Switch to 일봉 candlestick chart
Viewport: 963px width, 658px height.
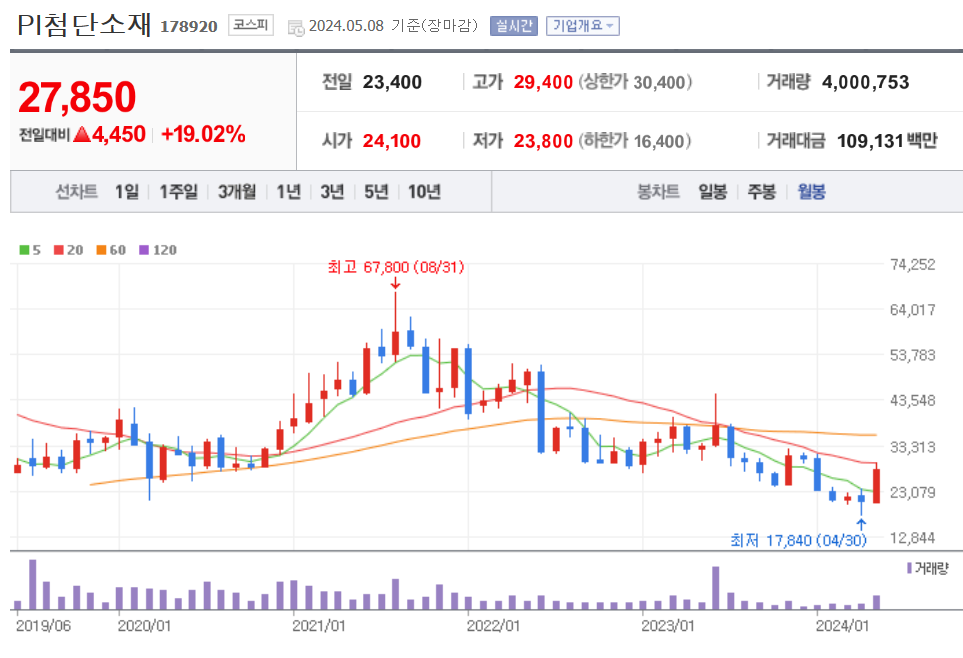point(713,192)
